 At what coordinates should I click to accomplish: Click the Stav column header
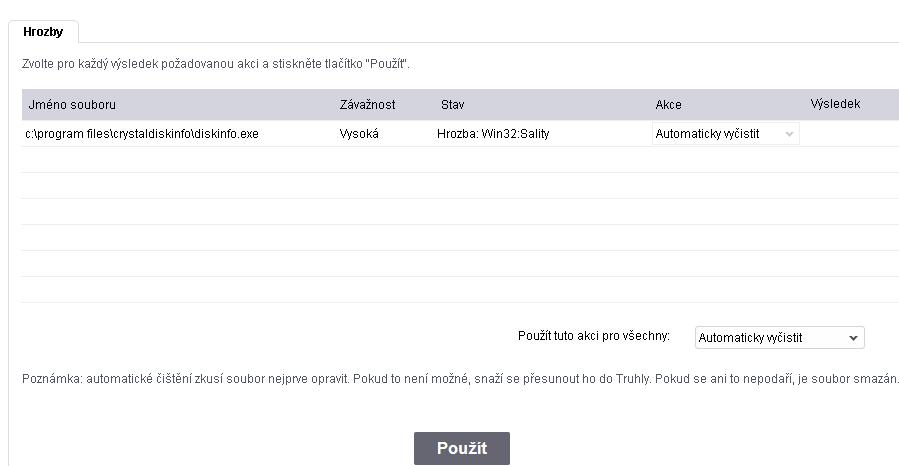452,104
